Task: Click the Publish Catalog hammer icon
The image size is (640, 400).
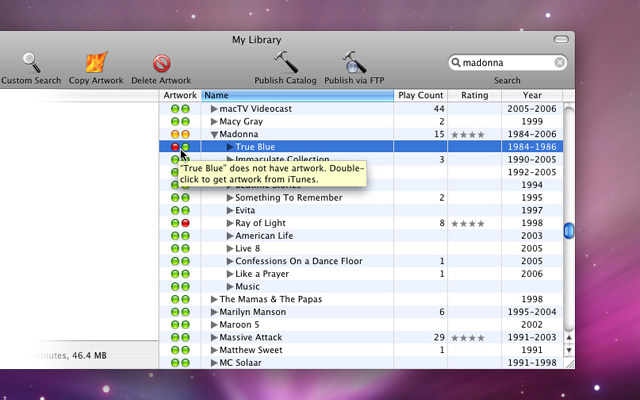Action: click(x=285, y=63)
